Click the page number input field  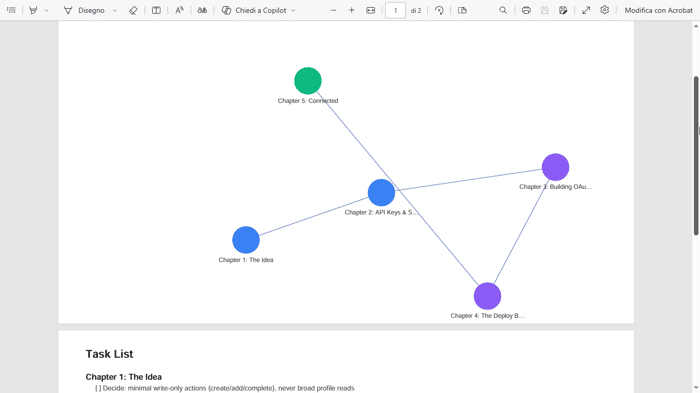pos(395,10)
